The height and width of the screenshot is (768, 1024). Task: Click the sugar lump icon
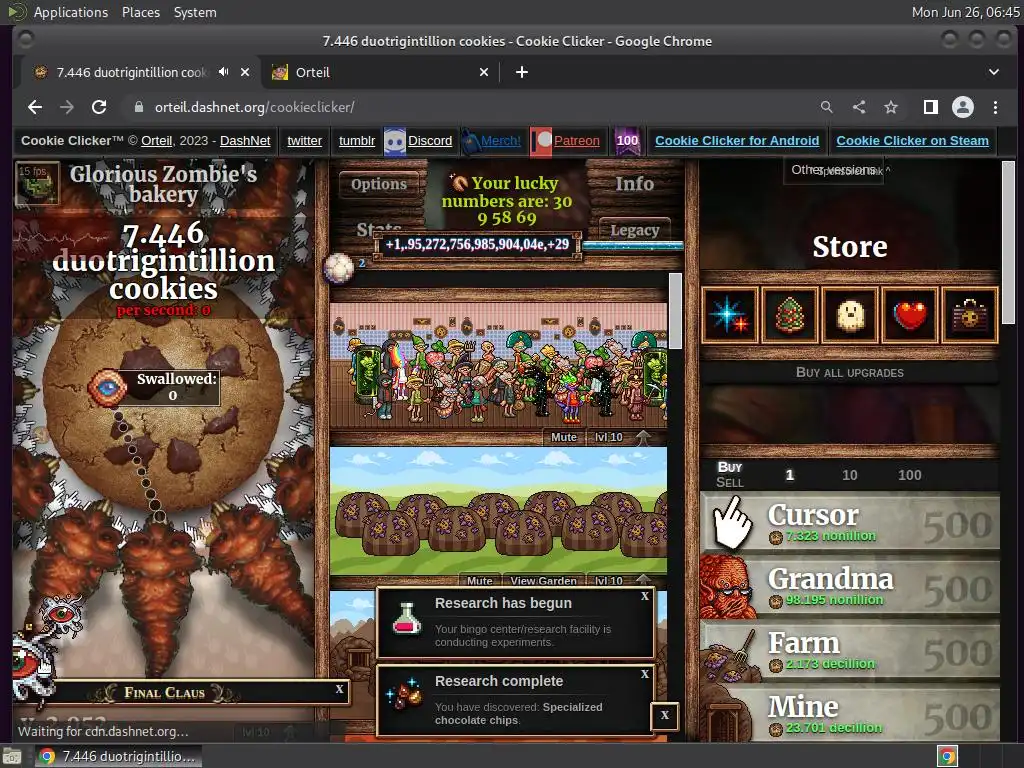coord(338,268)
